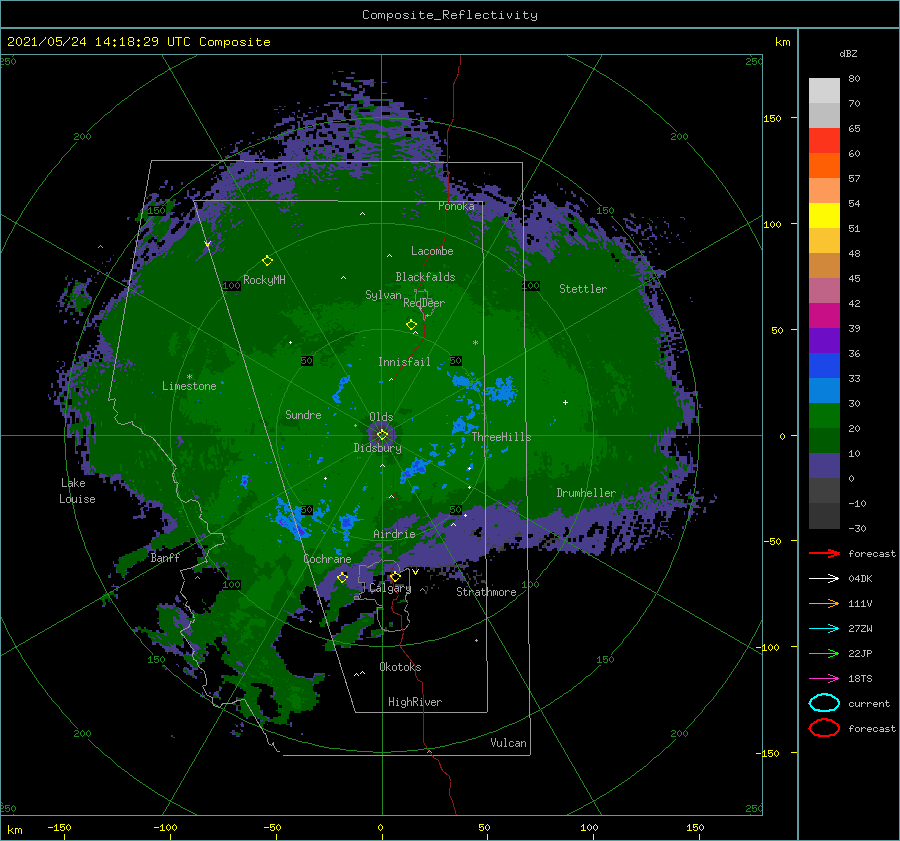Viewport: 900px width, 841px height.
Task: Click the Calgary city label
Action: coord(390,588)
